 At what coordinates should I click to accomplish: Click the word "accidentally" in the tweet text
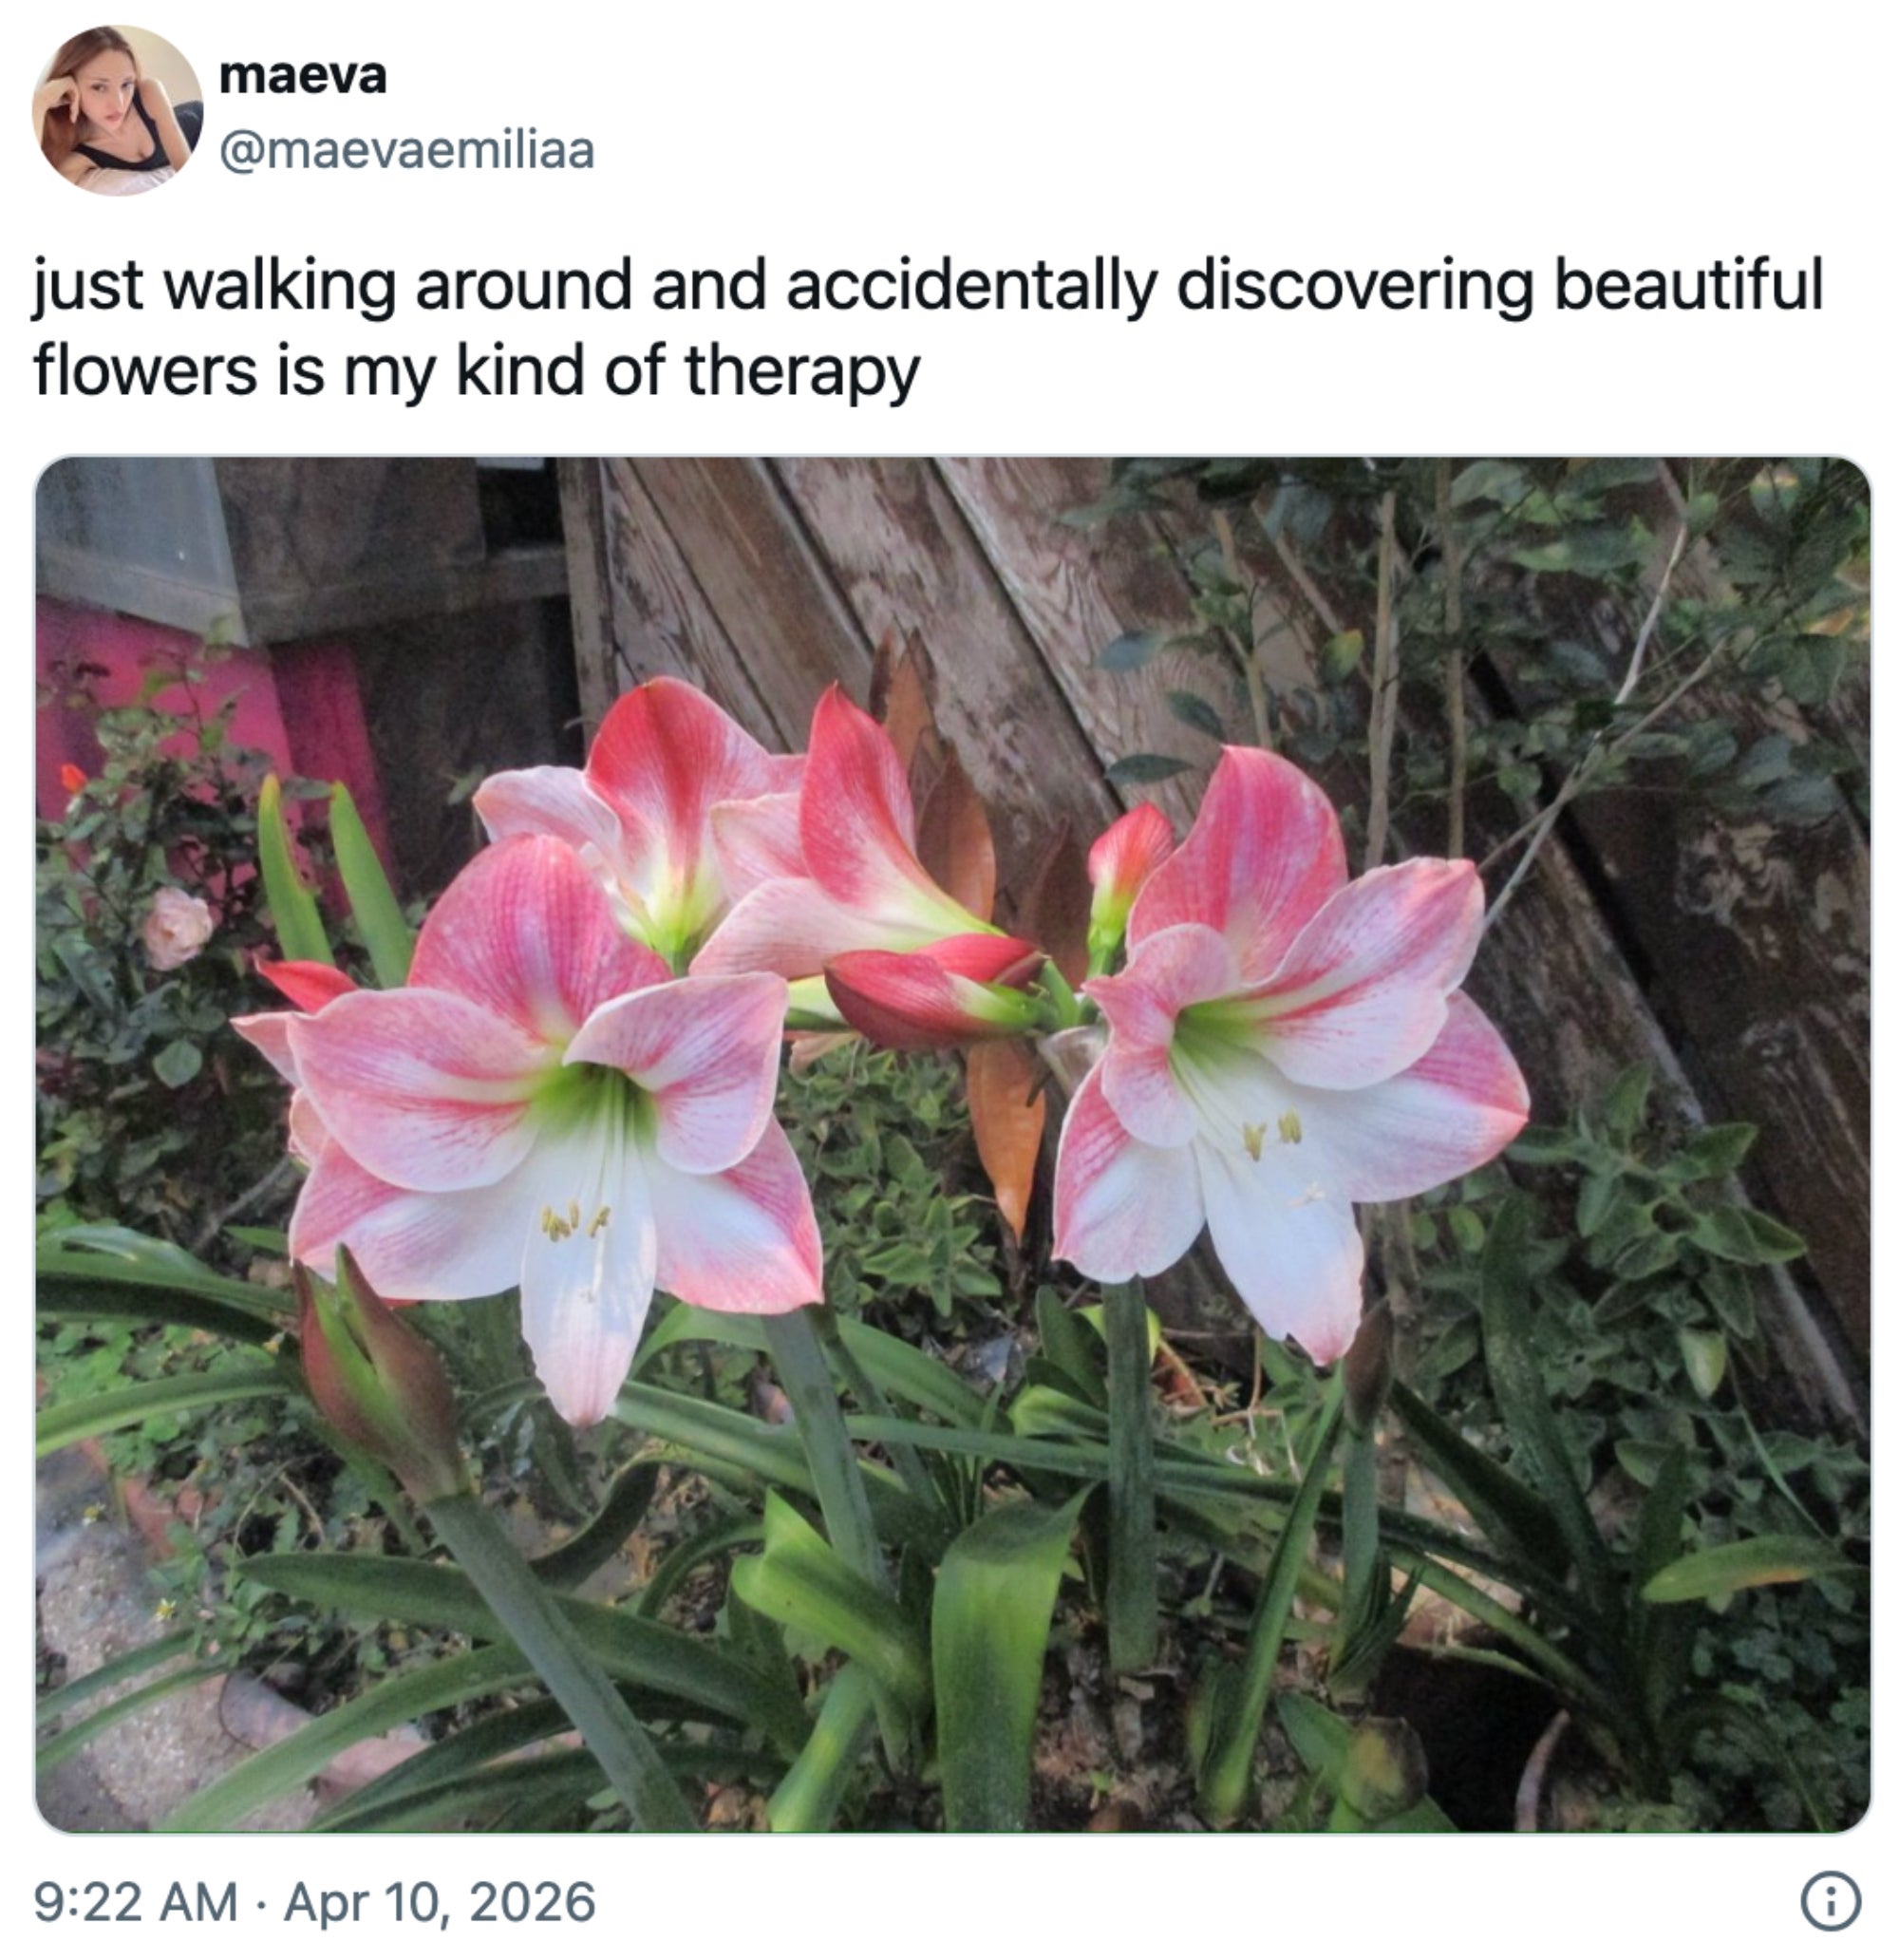coord(971,286)
